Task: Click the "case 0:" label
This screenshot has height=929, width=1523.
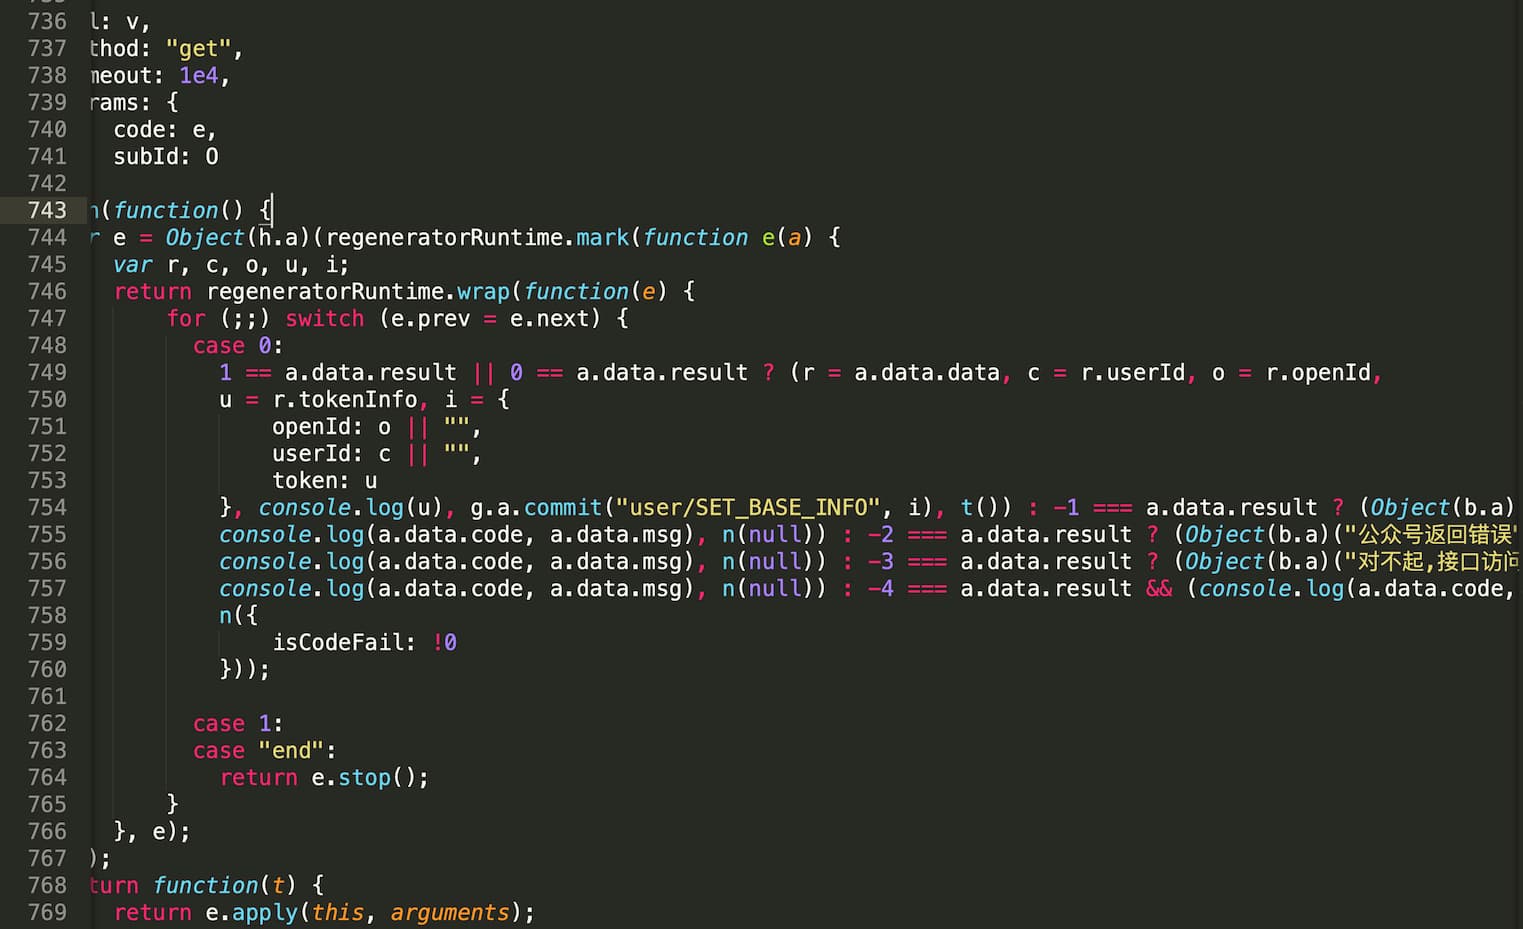Action: tap(237, 345)
